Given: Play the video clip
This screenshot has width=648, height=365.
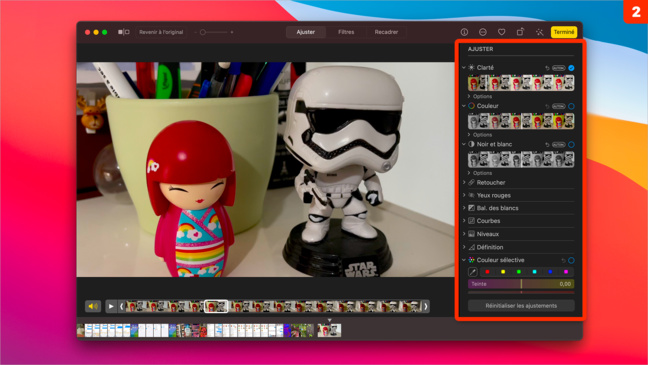Looking at the screenshot, I should pyautogui.click(x=111, y=306).
